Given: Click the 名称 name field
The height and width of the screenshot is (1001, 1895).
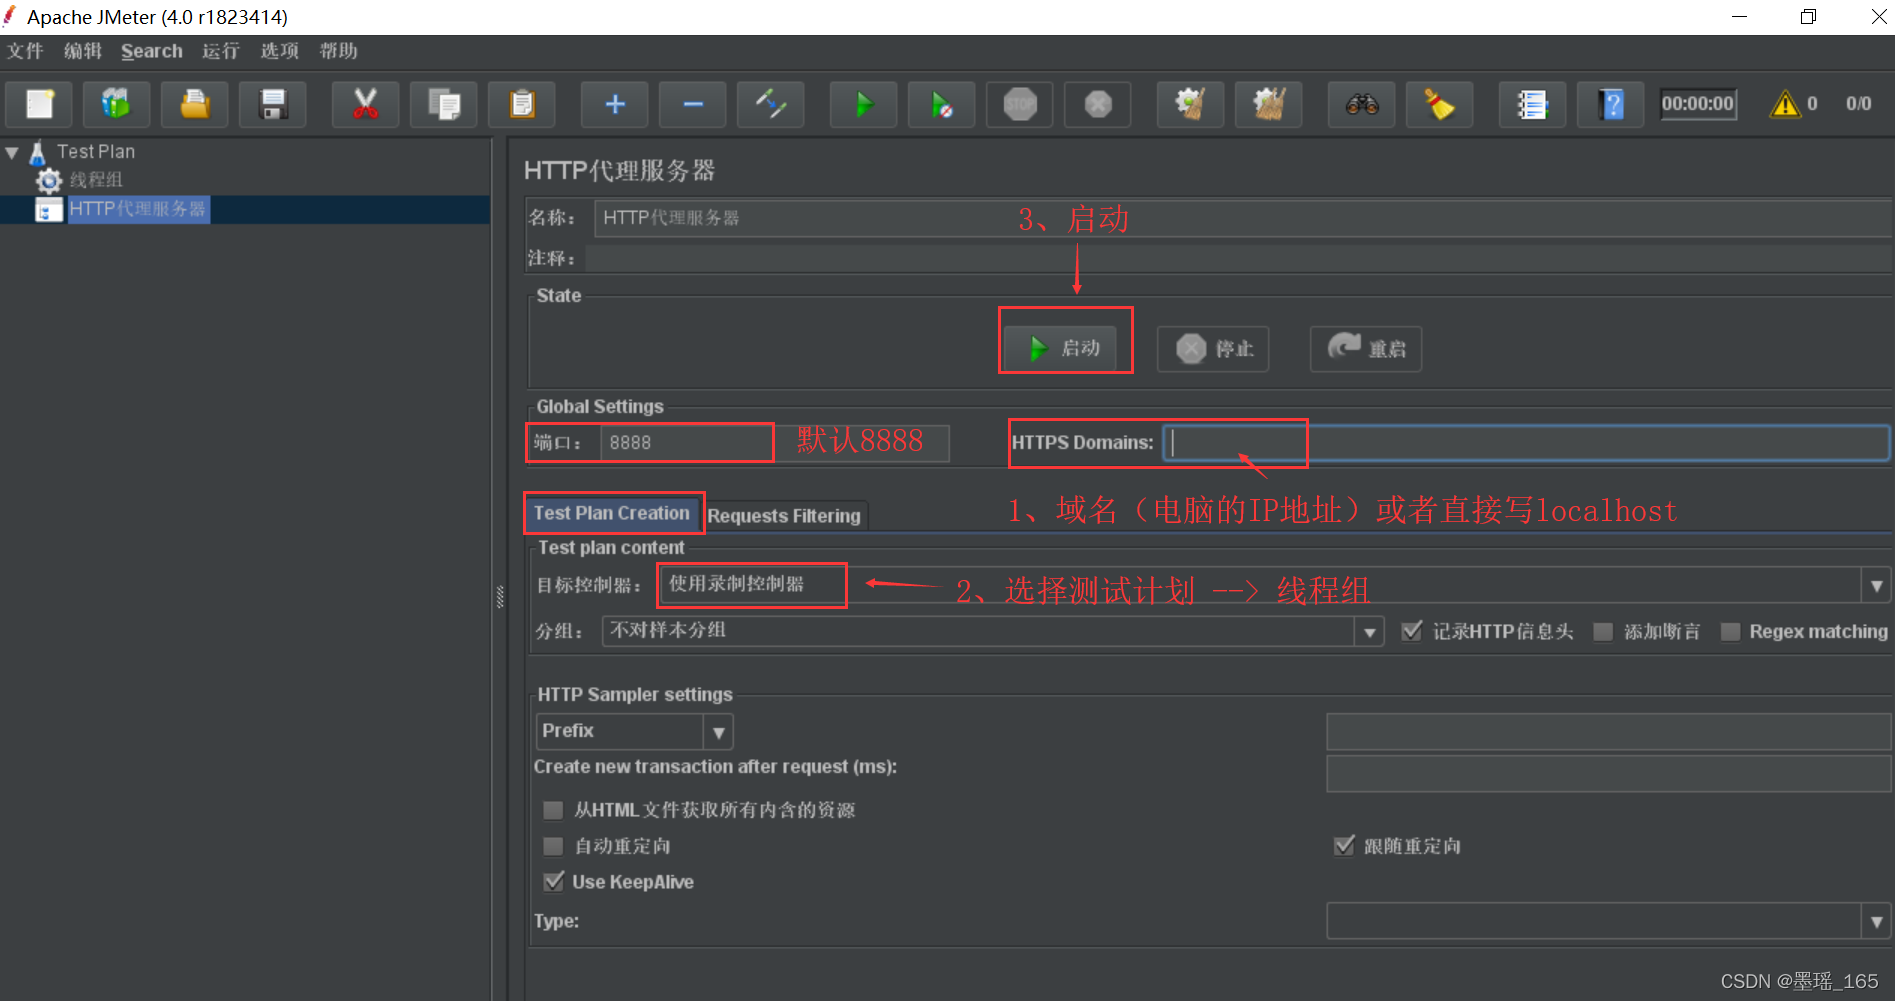Looking at the screenshot, I should (1243, 218).
